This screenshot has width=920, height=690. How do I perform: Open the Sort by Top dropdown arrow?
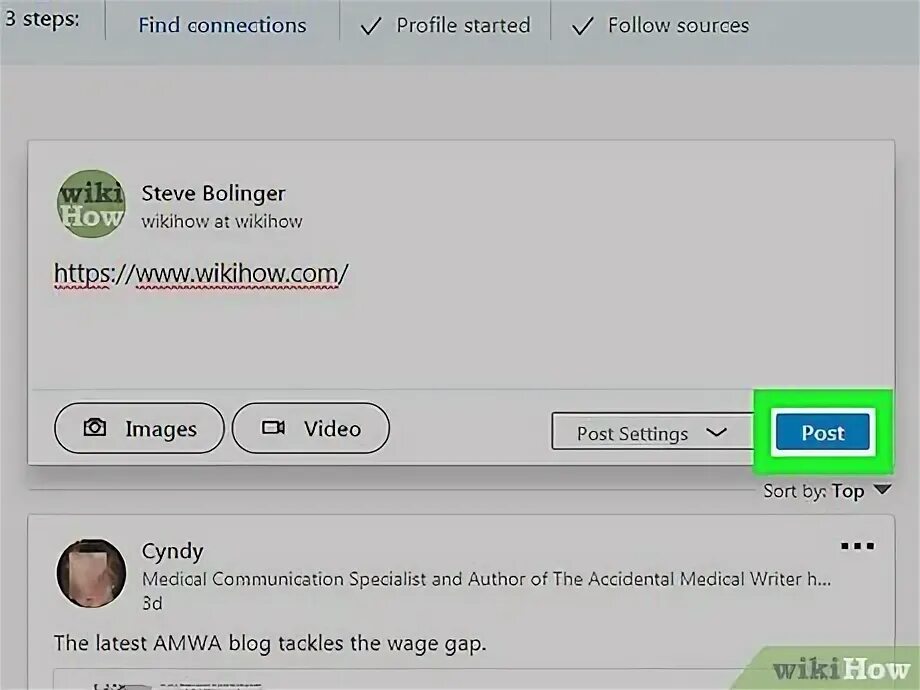coord(882,489)
